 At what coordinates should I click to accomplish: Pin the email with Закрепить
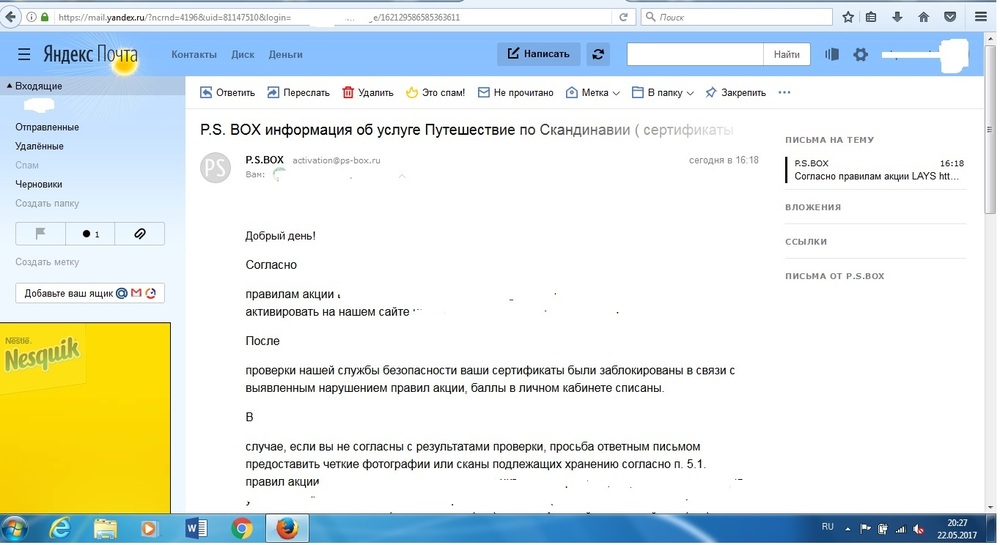click(x=735, y=92)
